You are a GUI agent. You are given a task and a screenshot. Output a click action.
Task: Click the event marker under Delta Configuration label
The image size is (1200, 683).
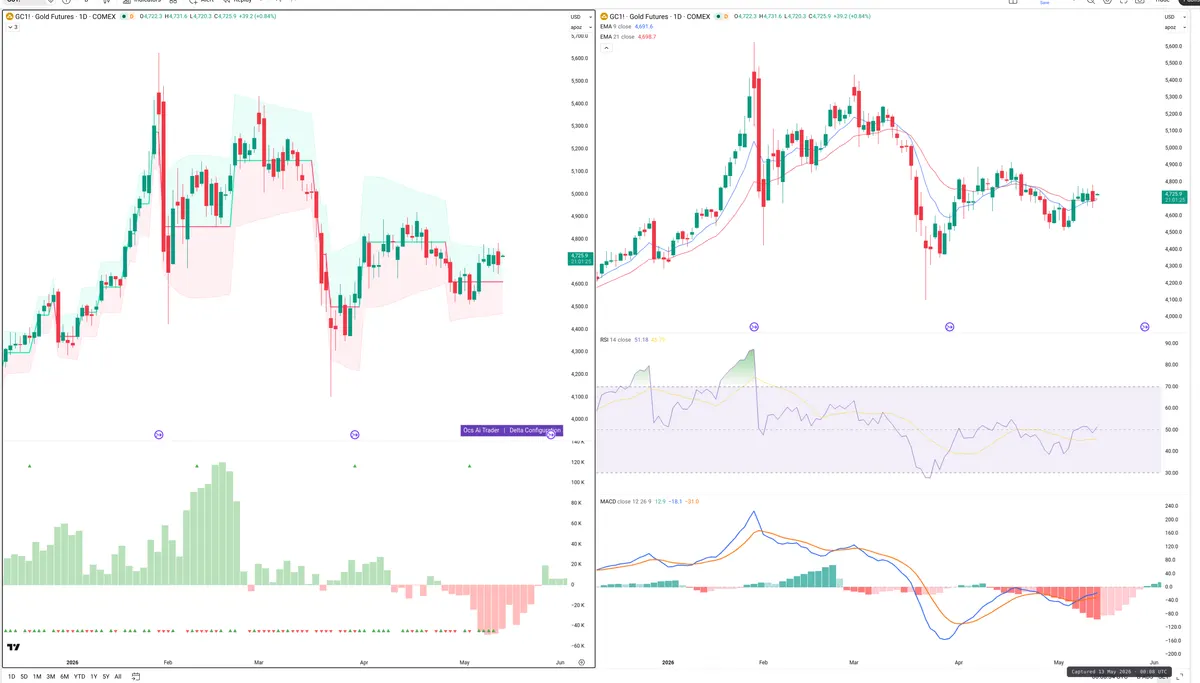point(550,435)
